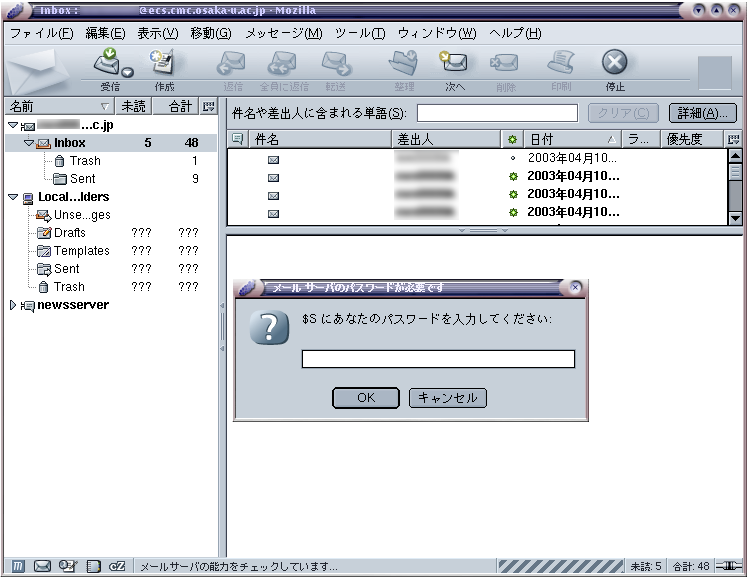
Task: Open the メッセージ(M) menu
Action: point(283,33)
